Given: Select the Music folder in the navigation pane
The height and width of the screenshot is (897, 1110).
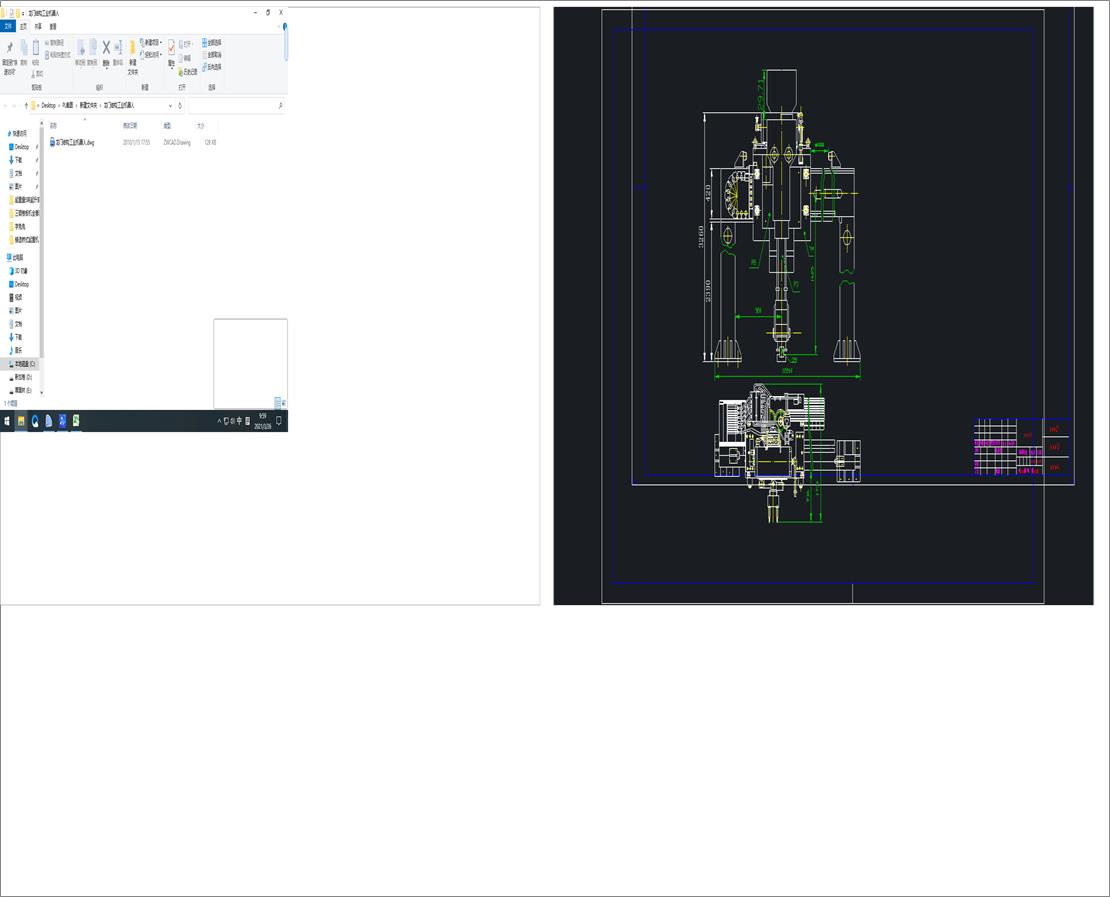Looking at the screenshot, I should pos(18,350).
